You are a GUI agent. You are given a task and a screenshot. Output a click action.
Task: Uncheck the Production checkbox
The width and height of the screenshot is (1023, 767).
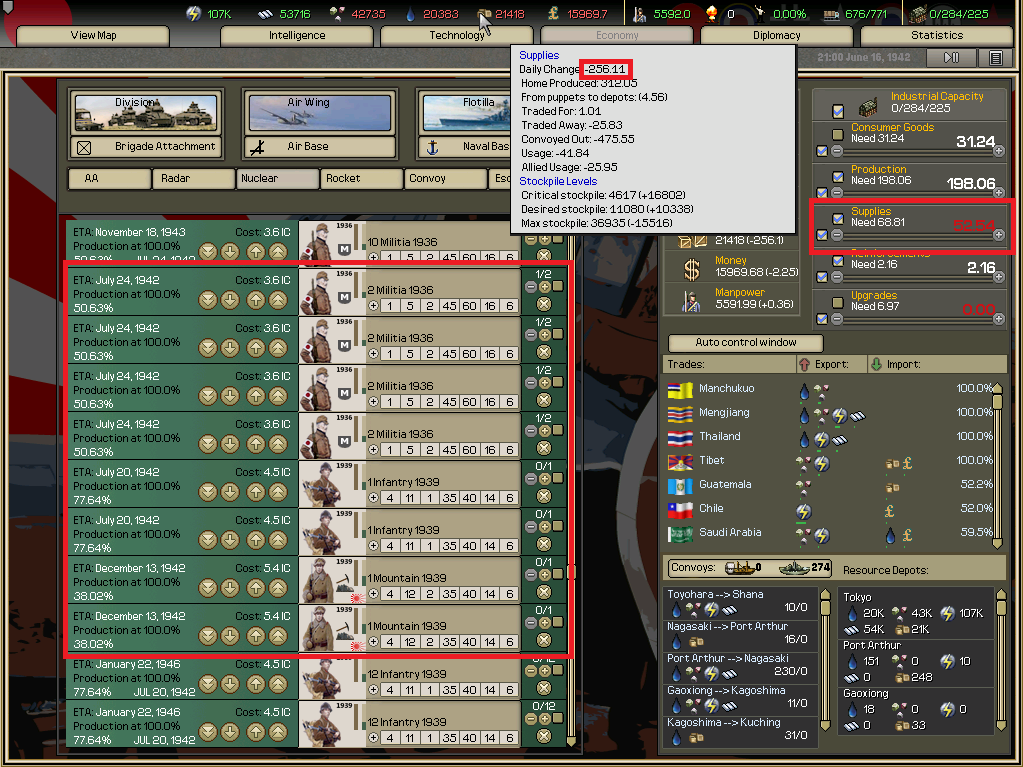coord(838,177)
